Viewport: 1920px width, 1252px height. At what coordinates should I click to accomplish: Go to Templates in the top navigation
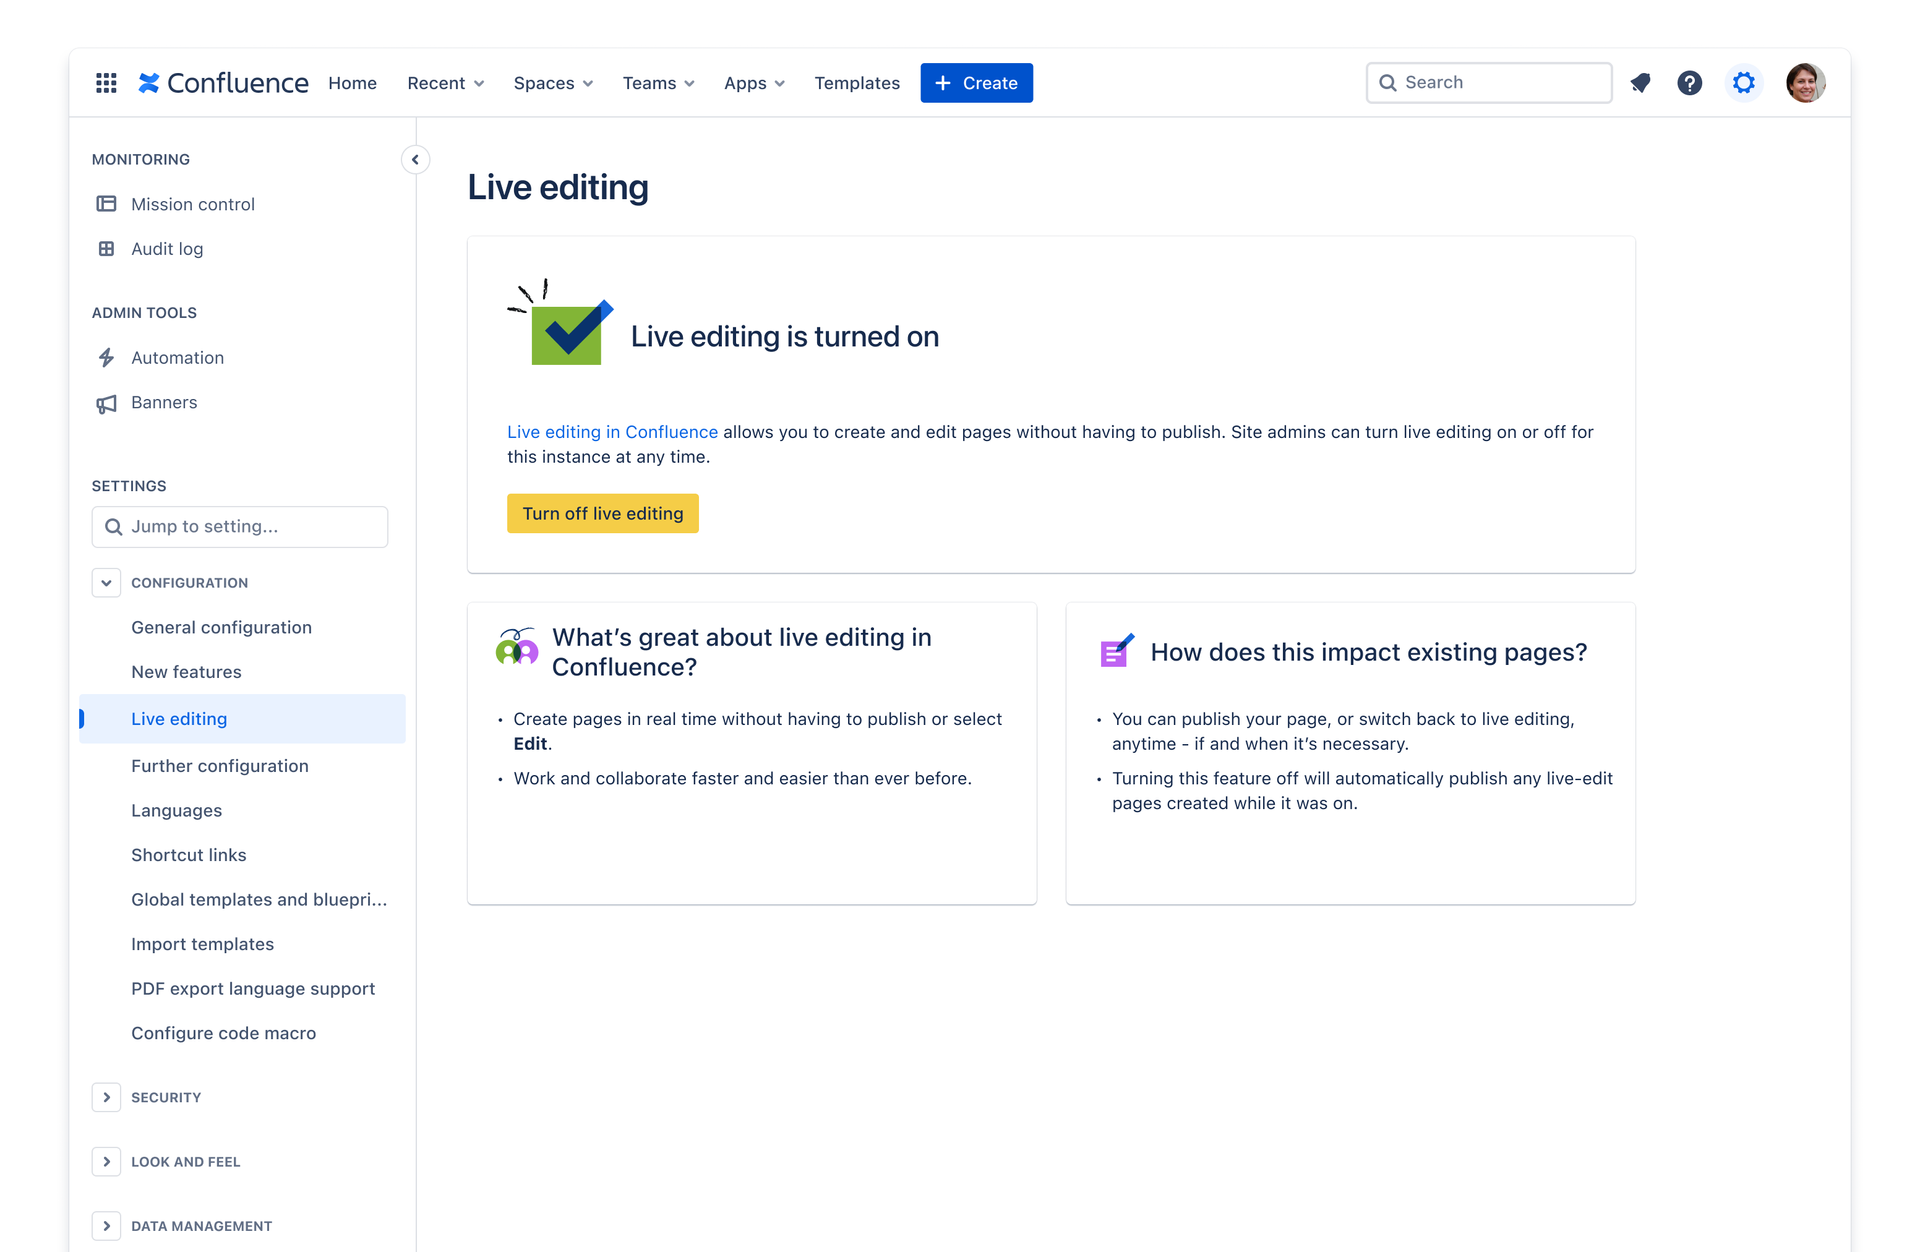857,83
